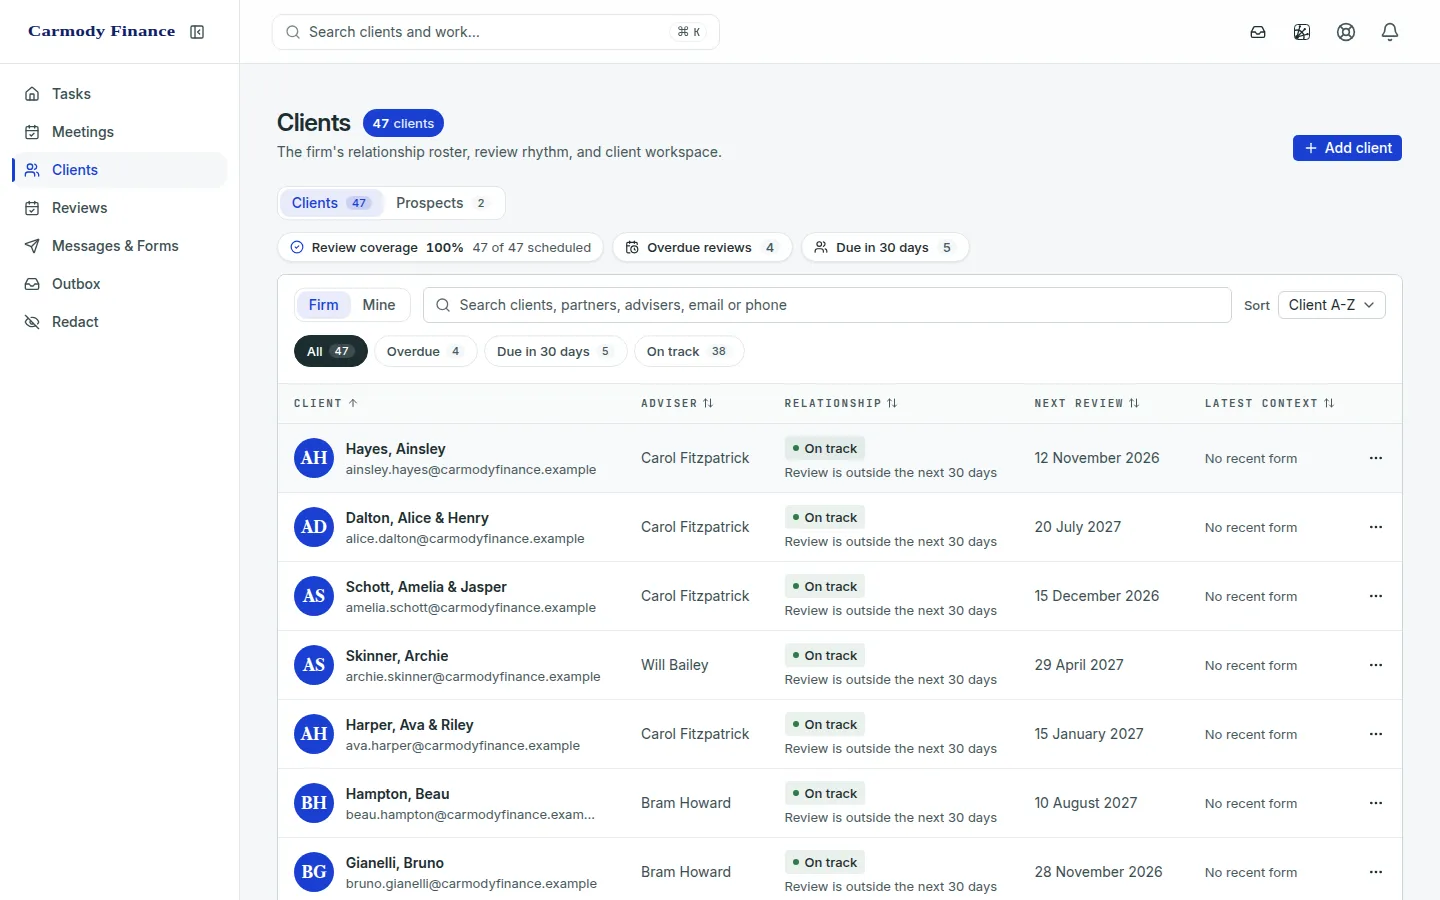
Task: Filter by On track 38 chip
Action: [x=689, y=352]
